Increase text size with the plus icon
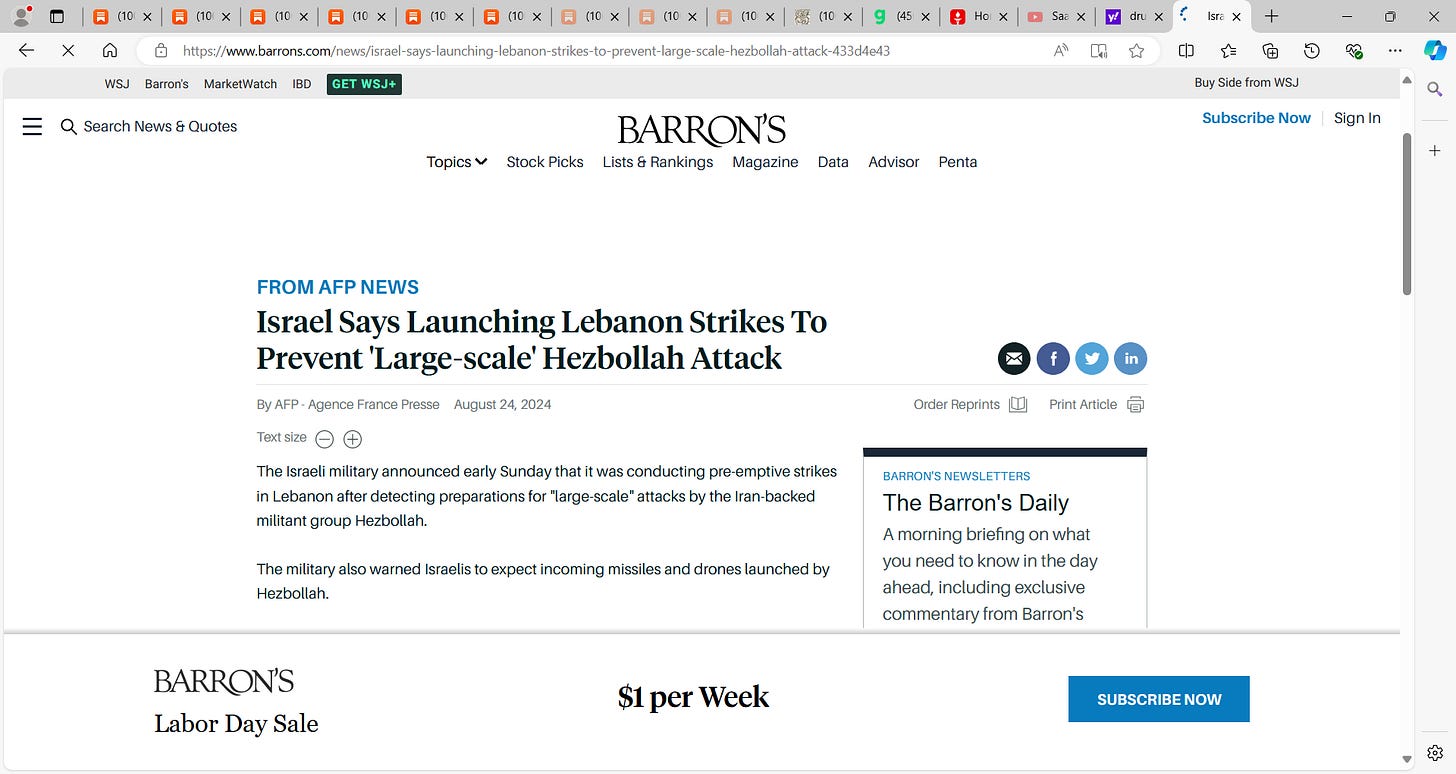The width and height of the screenshot is (1456, 774). [352, 438]
